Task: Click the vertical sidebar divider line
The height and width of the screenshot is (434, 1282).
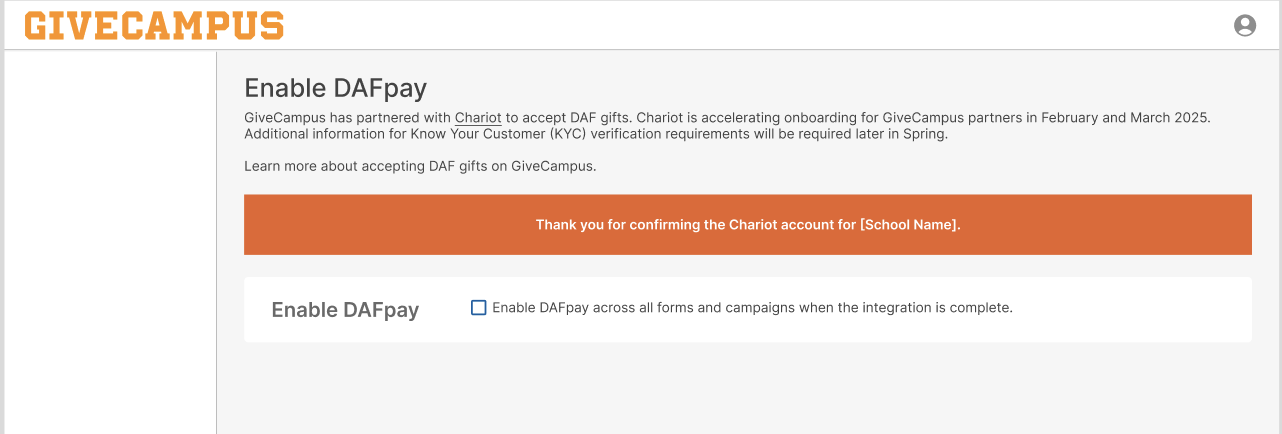Action: coord(216,242)
